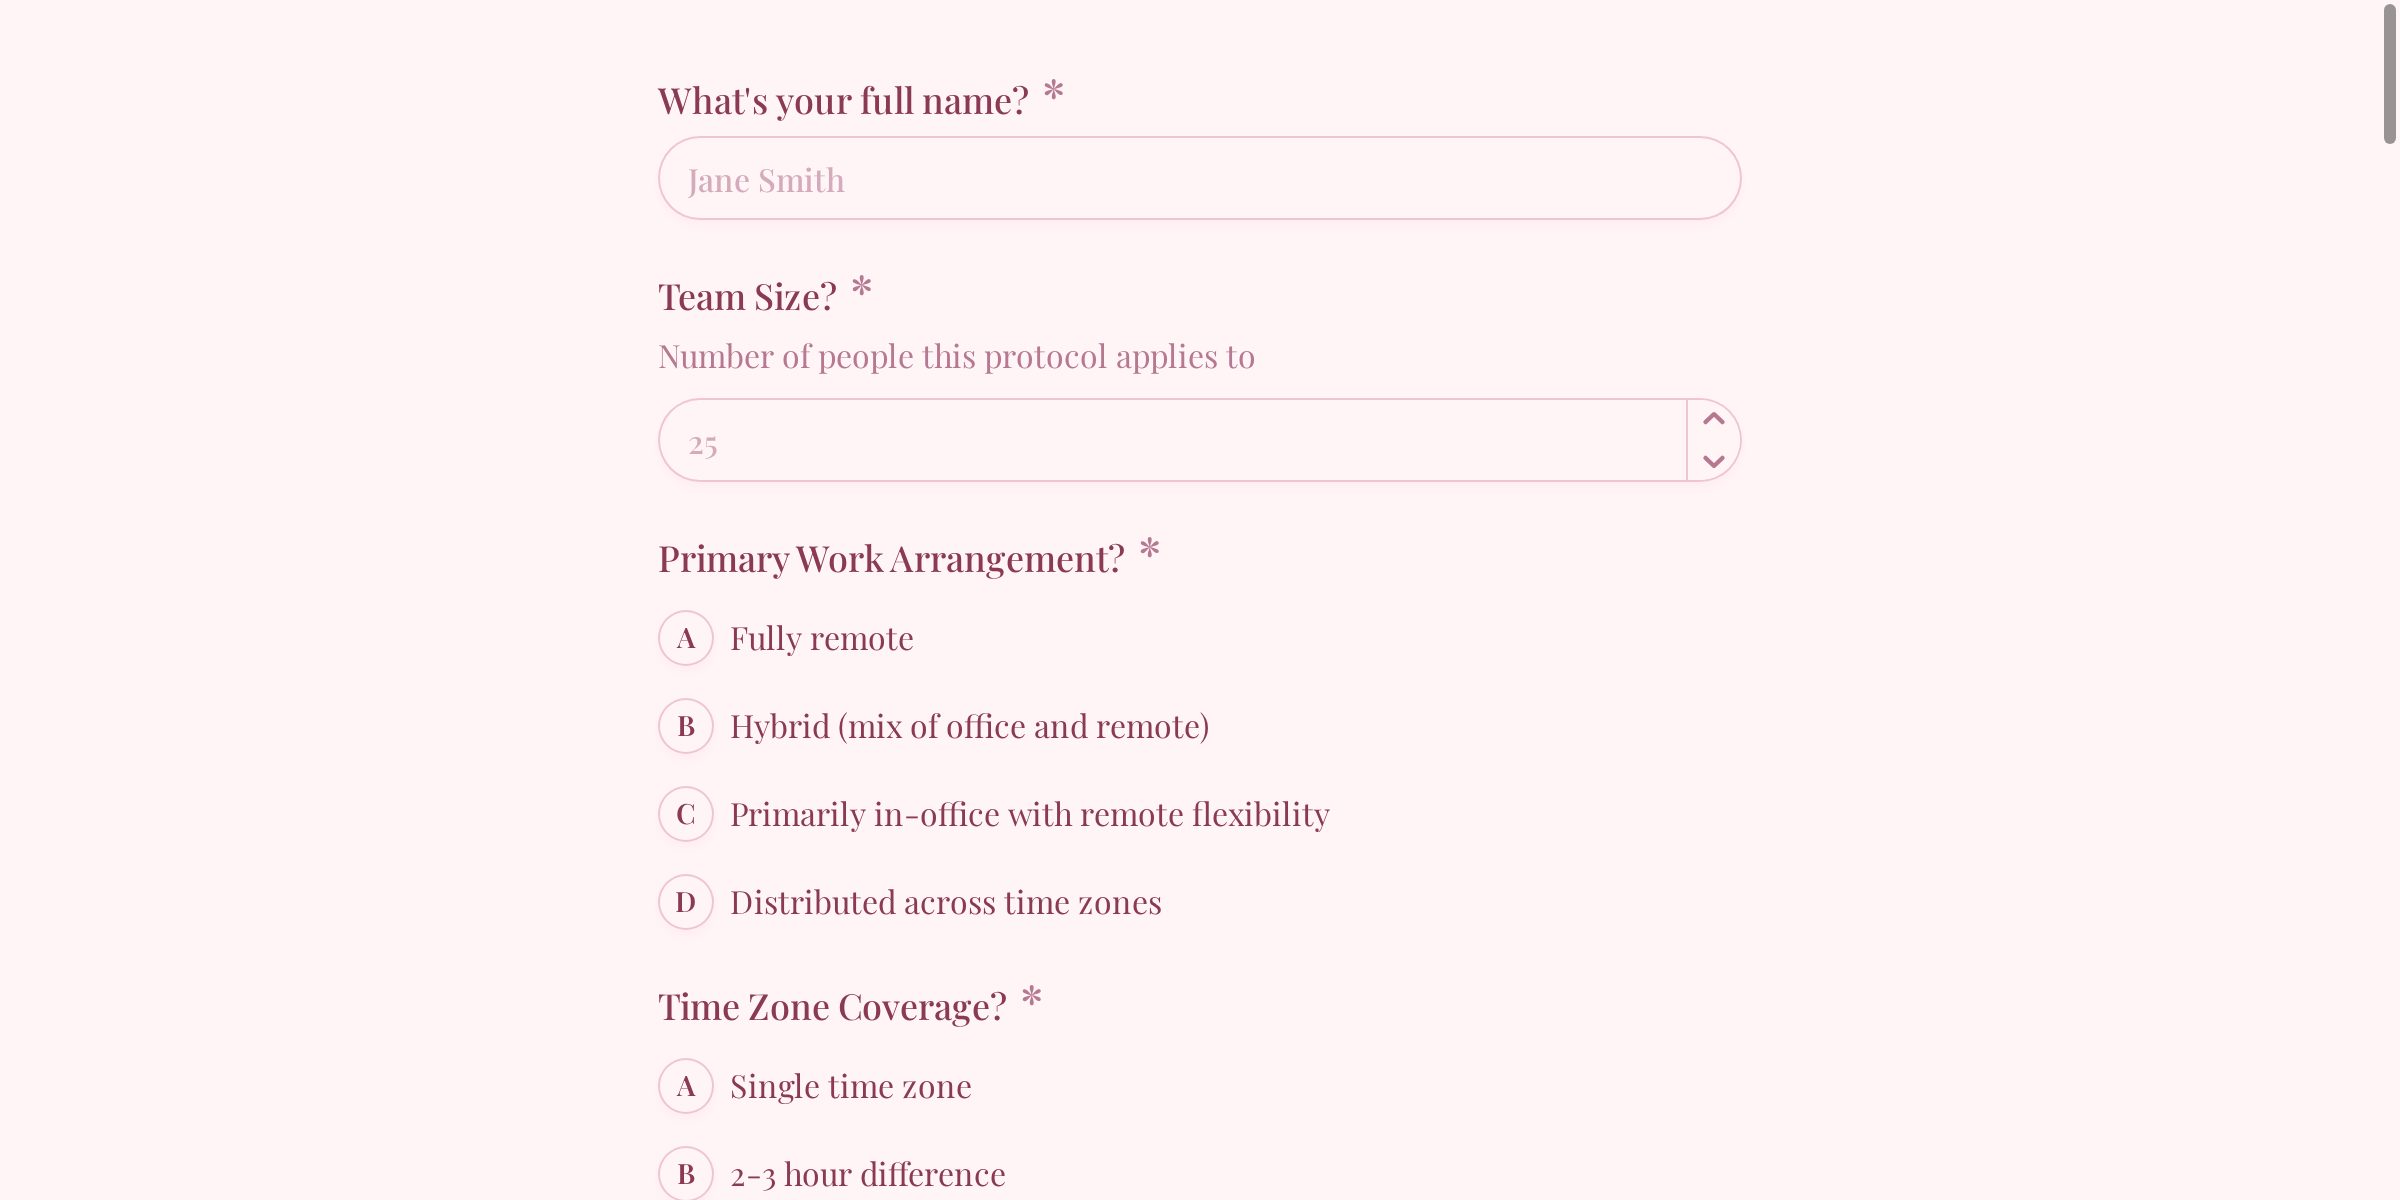
Task: Click the circle A next to Single time zone
Action: click(685, 1086)
